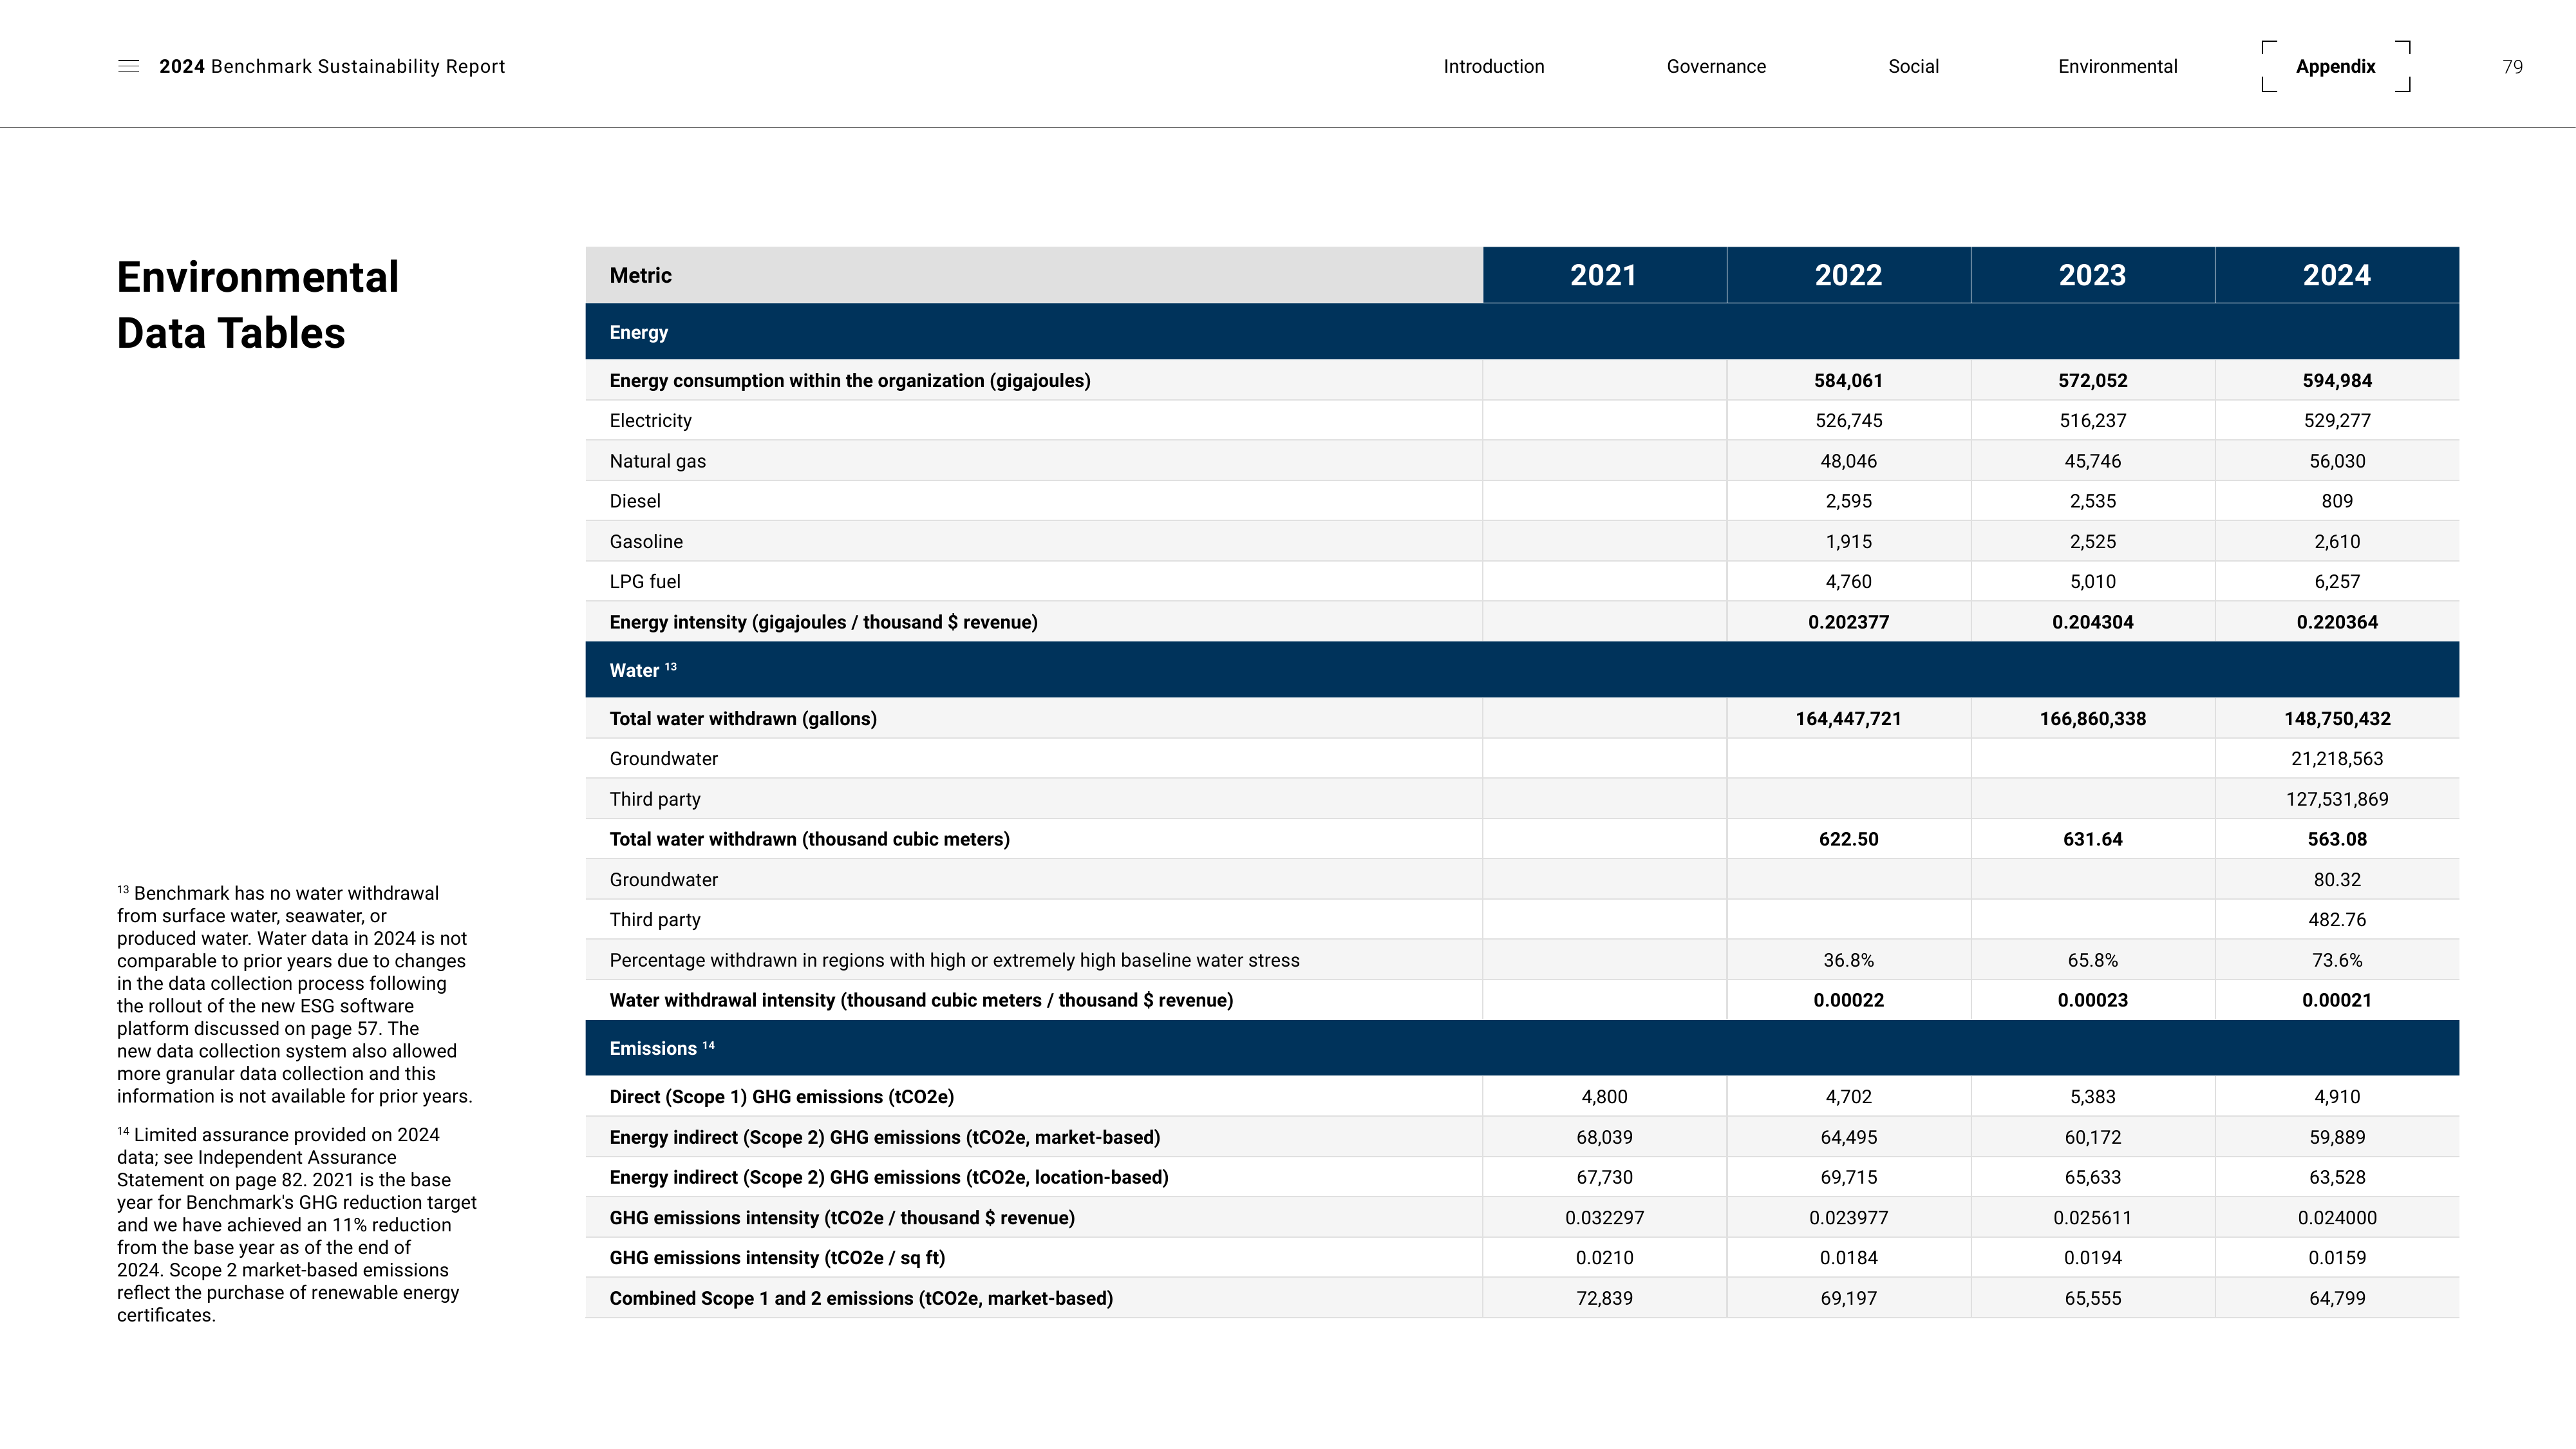The width and height of the screenshot is (2576, 1449).
Task: Click the 2021 column header
Action: click(x=1604, y=275)
